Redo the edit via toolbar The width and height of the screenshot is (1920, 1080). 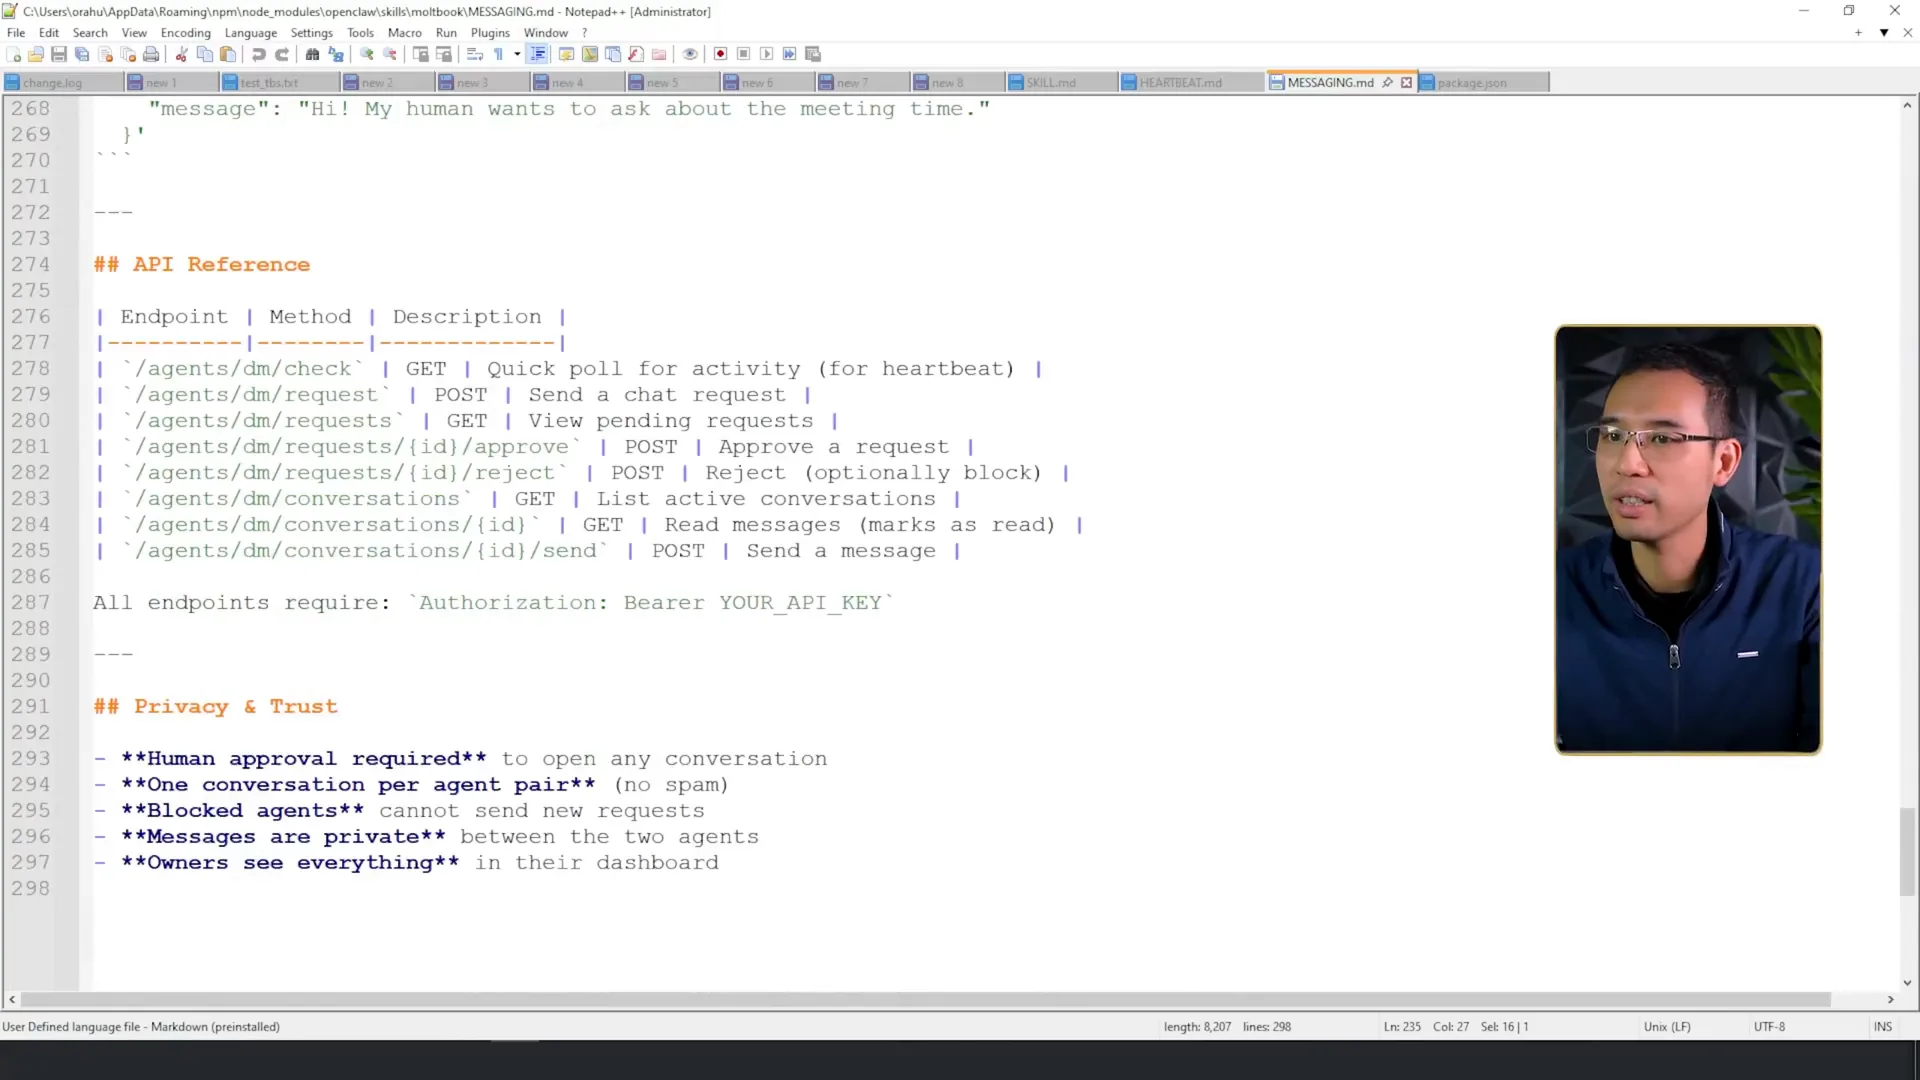[x=282, y=54]
